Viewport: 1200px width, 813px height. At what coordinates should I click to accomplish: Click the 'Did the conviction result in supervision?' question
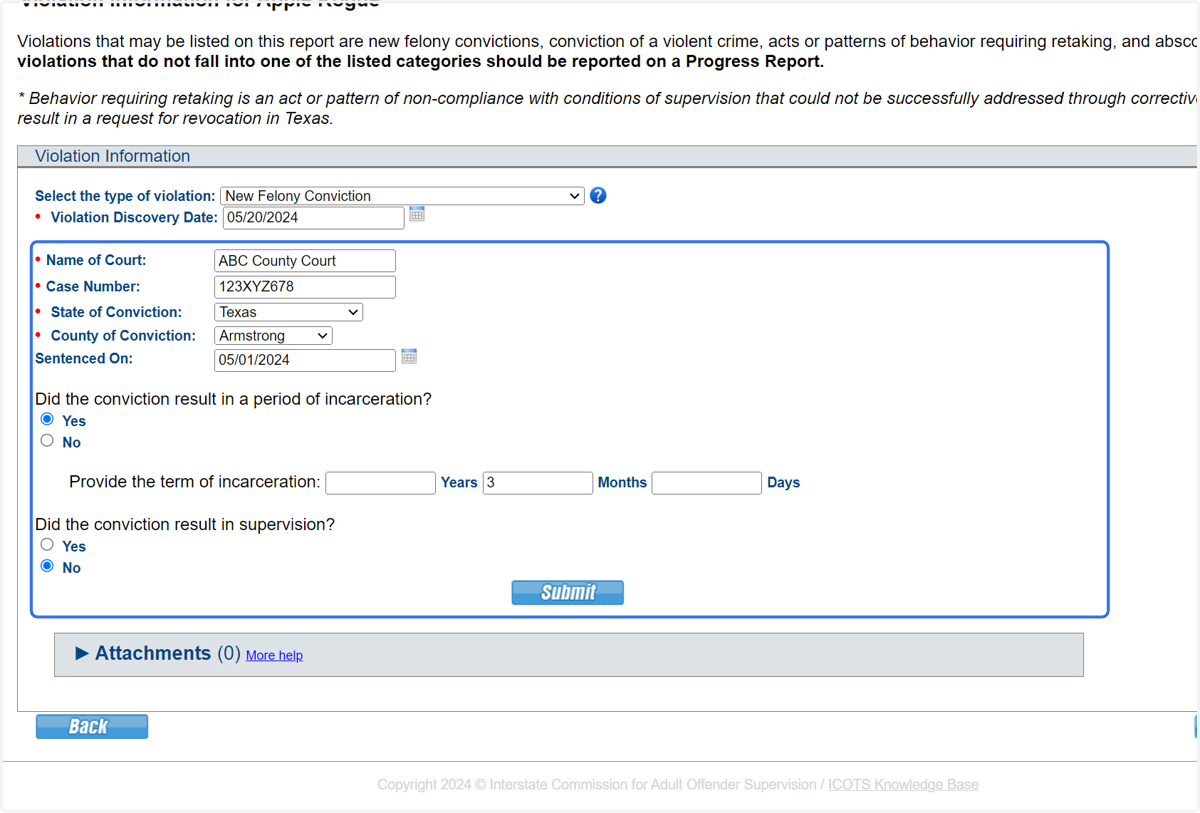coord(185,524)
